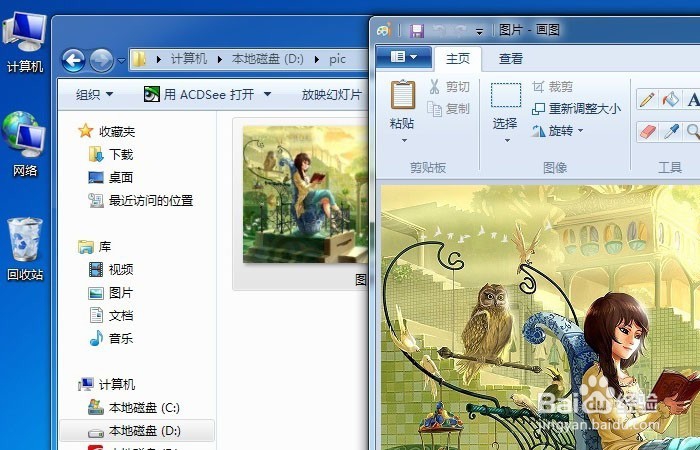Click Slide show (放映幻灯片) button
Viewport: 700px width, 450px height.
pyautogui.click(x=331, y=95)
